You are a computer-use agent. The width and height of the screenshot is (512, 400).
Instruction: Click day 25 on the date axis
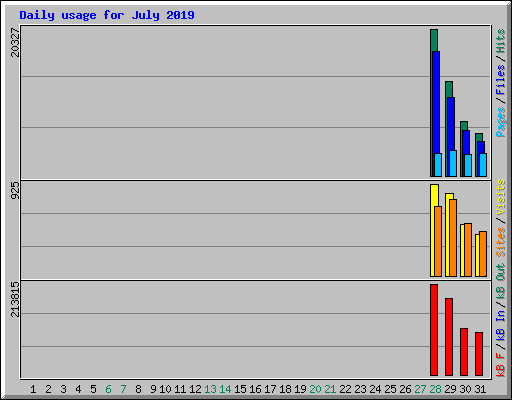coord(390,389)
